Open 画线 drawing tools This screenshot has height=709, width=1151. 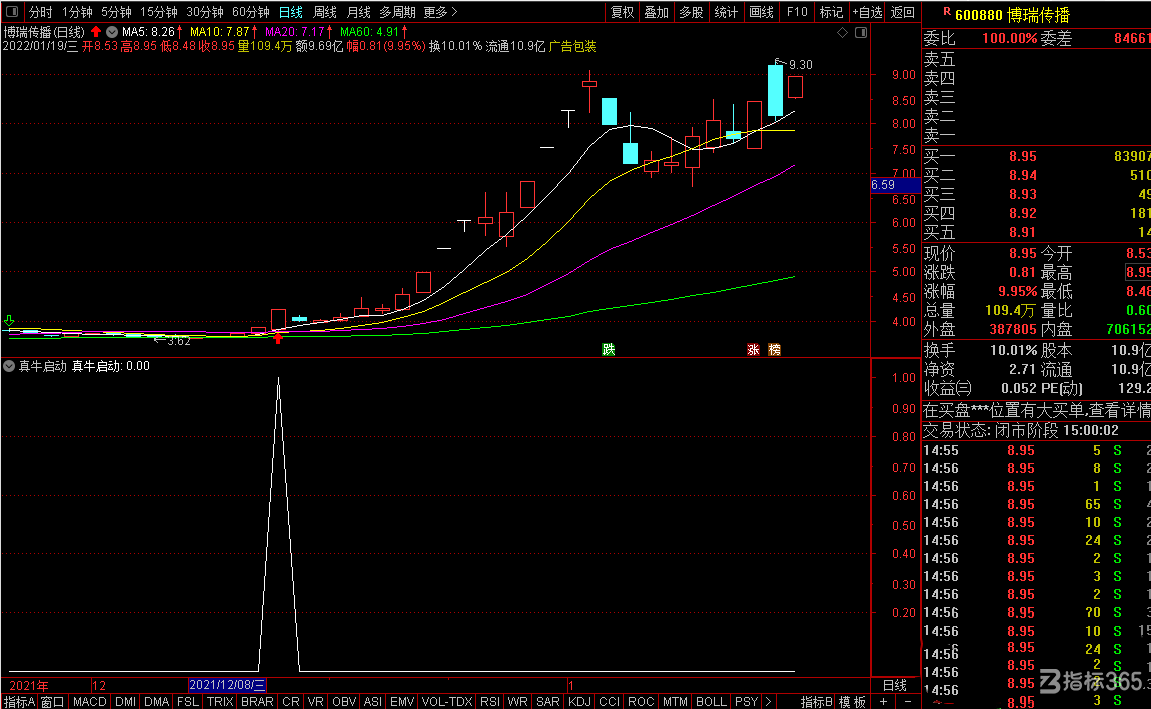(x=761, y=12)
